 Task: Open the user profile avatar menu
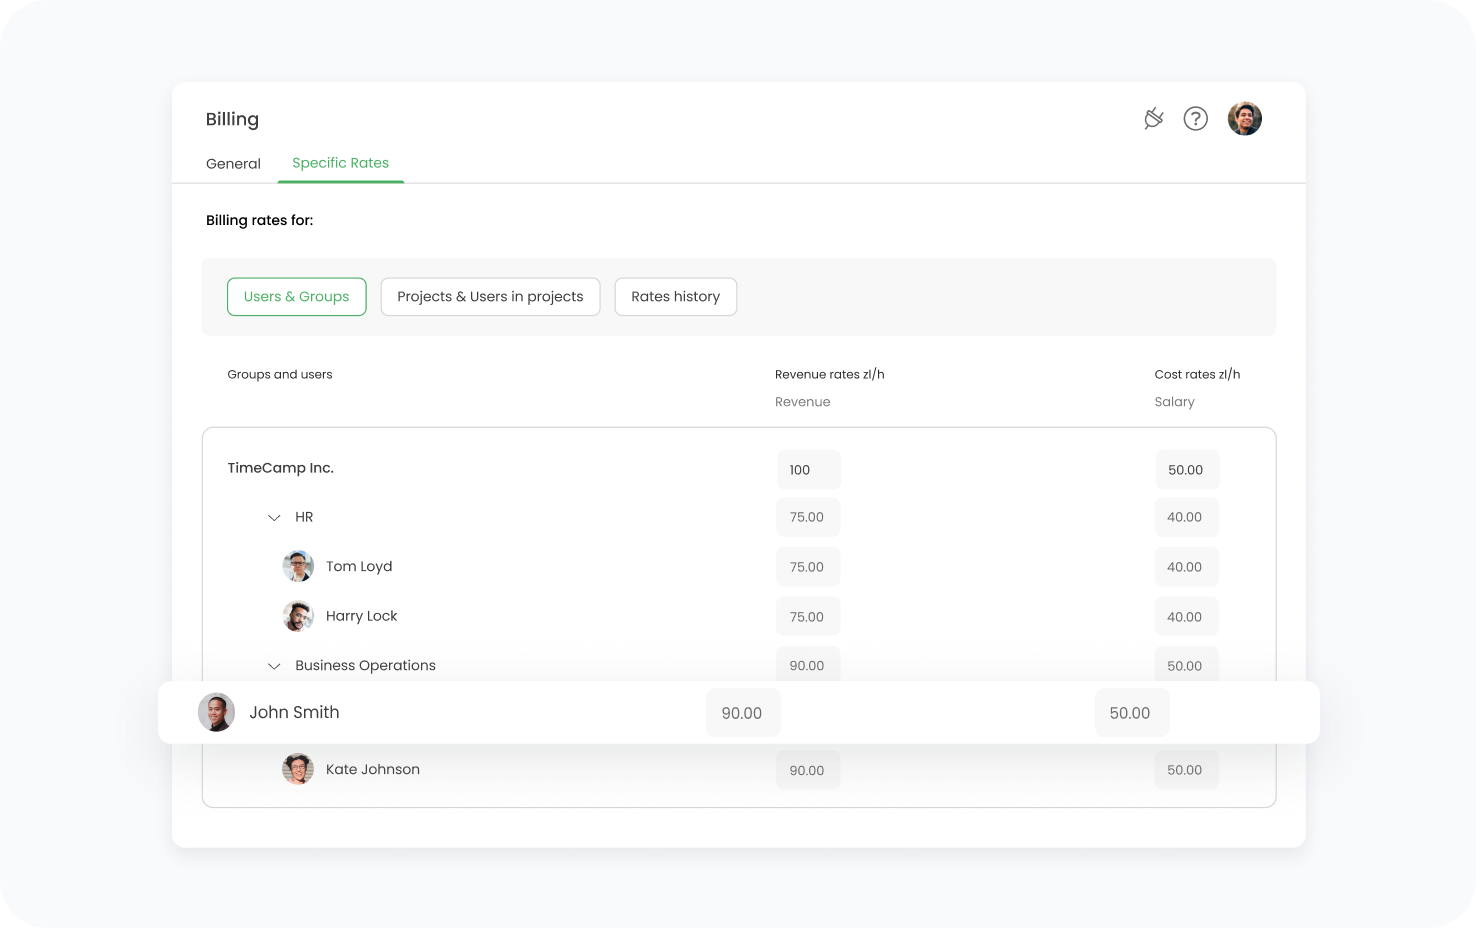coord(1244,119)
